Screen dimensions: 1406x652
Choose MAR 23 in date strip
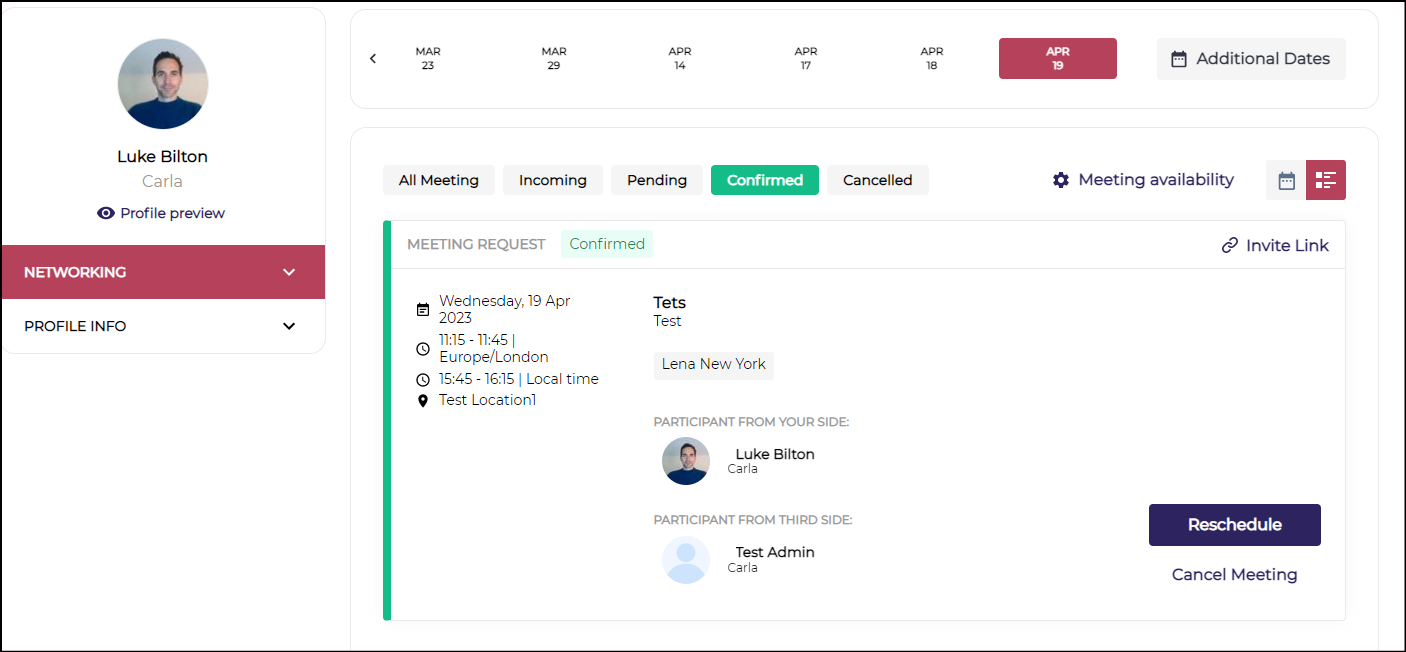[x=428, y=58]
